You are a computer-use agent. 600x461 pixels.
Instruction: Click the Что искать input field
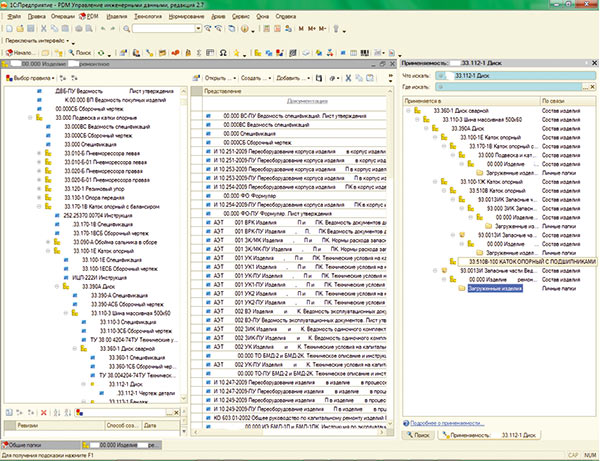point(515,73)
